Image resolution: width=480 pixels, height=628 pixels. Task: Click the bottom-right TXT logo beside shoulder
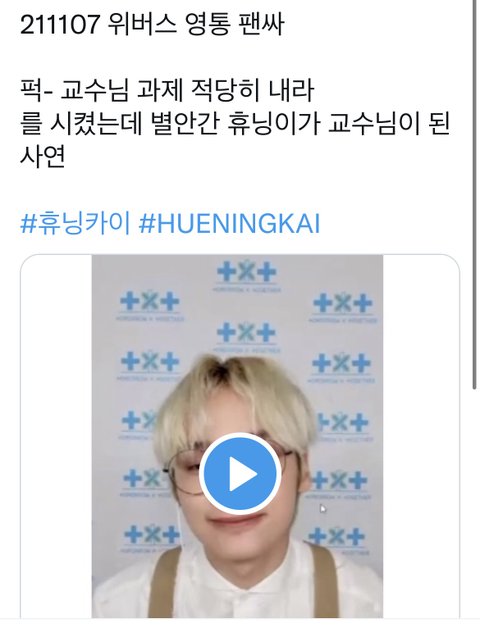(x=339, y=539)
